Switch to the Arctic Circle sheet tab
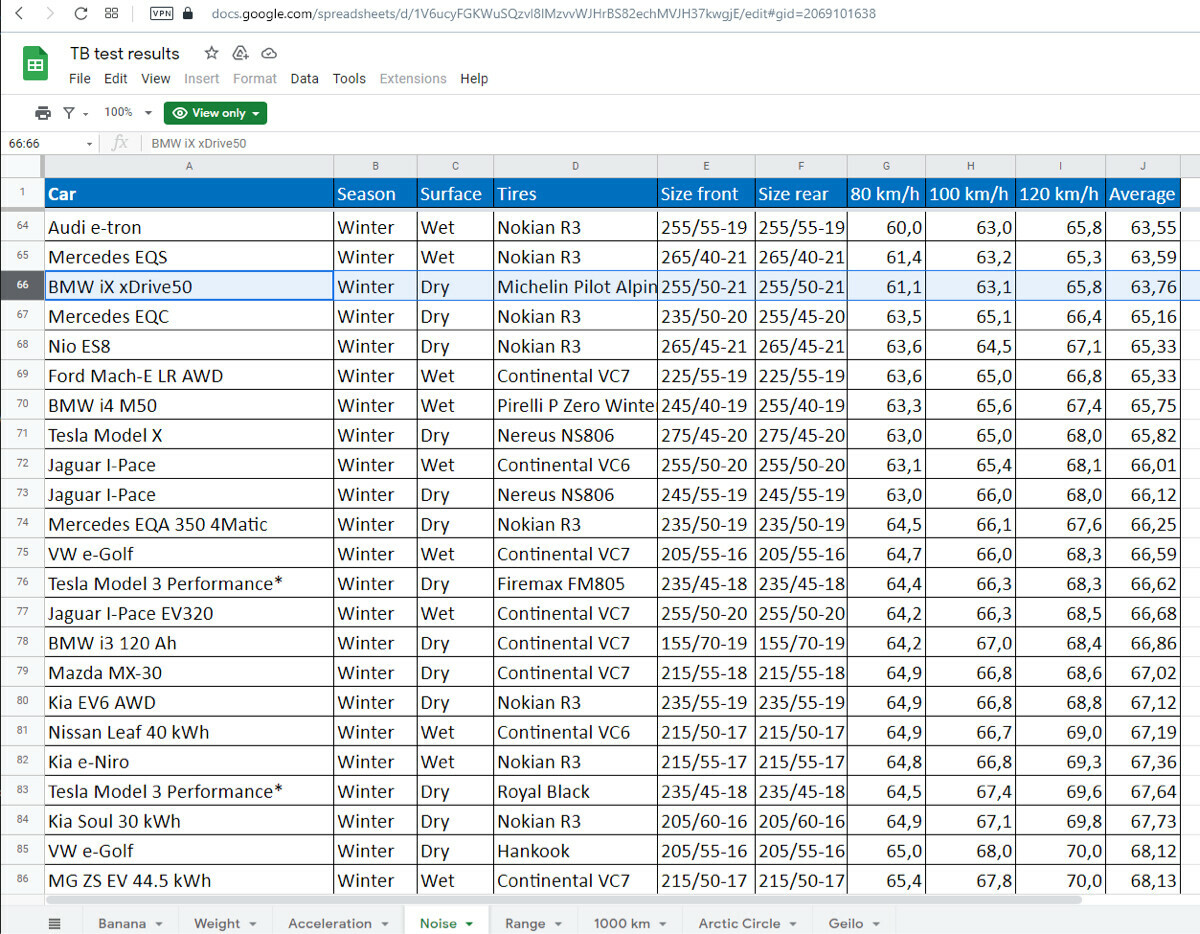The height and width of the screenshot is (934, 1200). [x=739, y=923]
